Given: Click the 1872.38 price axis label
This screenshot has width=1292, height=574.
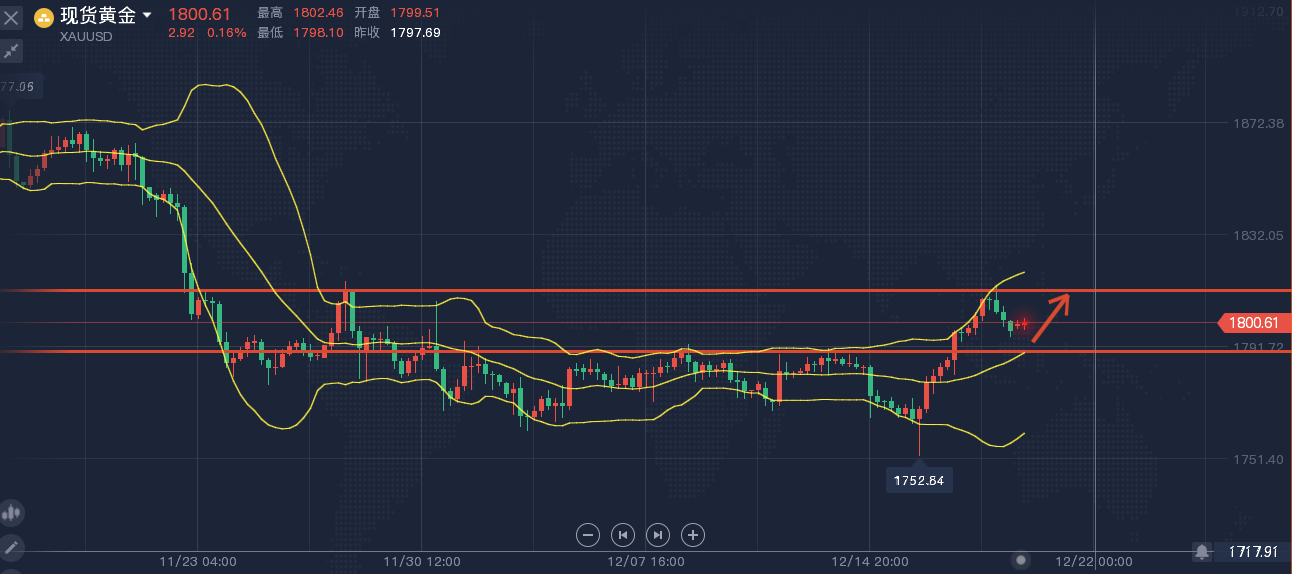Looking at the screenshot, I should pyautogui.click(x=1256, y=123).
